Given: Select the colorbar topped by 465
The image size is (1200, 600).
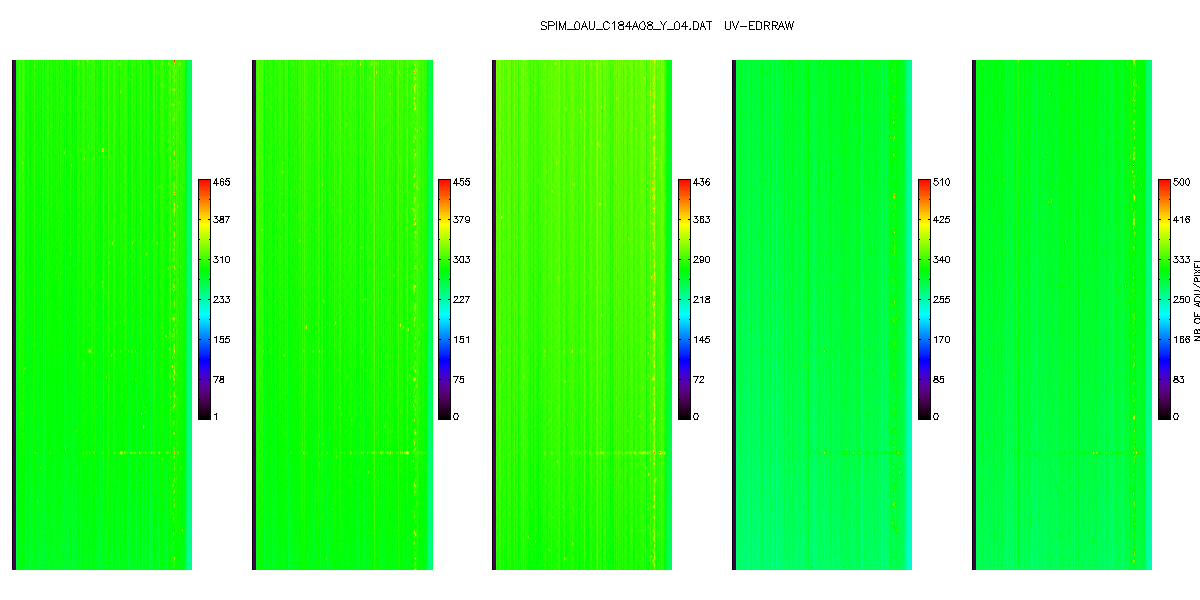Looking at the screenshot, I should point(204,297).
